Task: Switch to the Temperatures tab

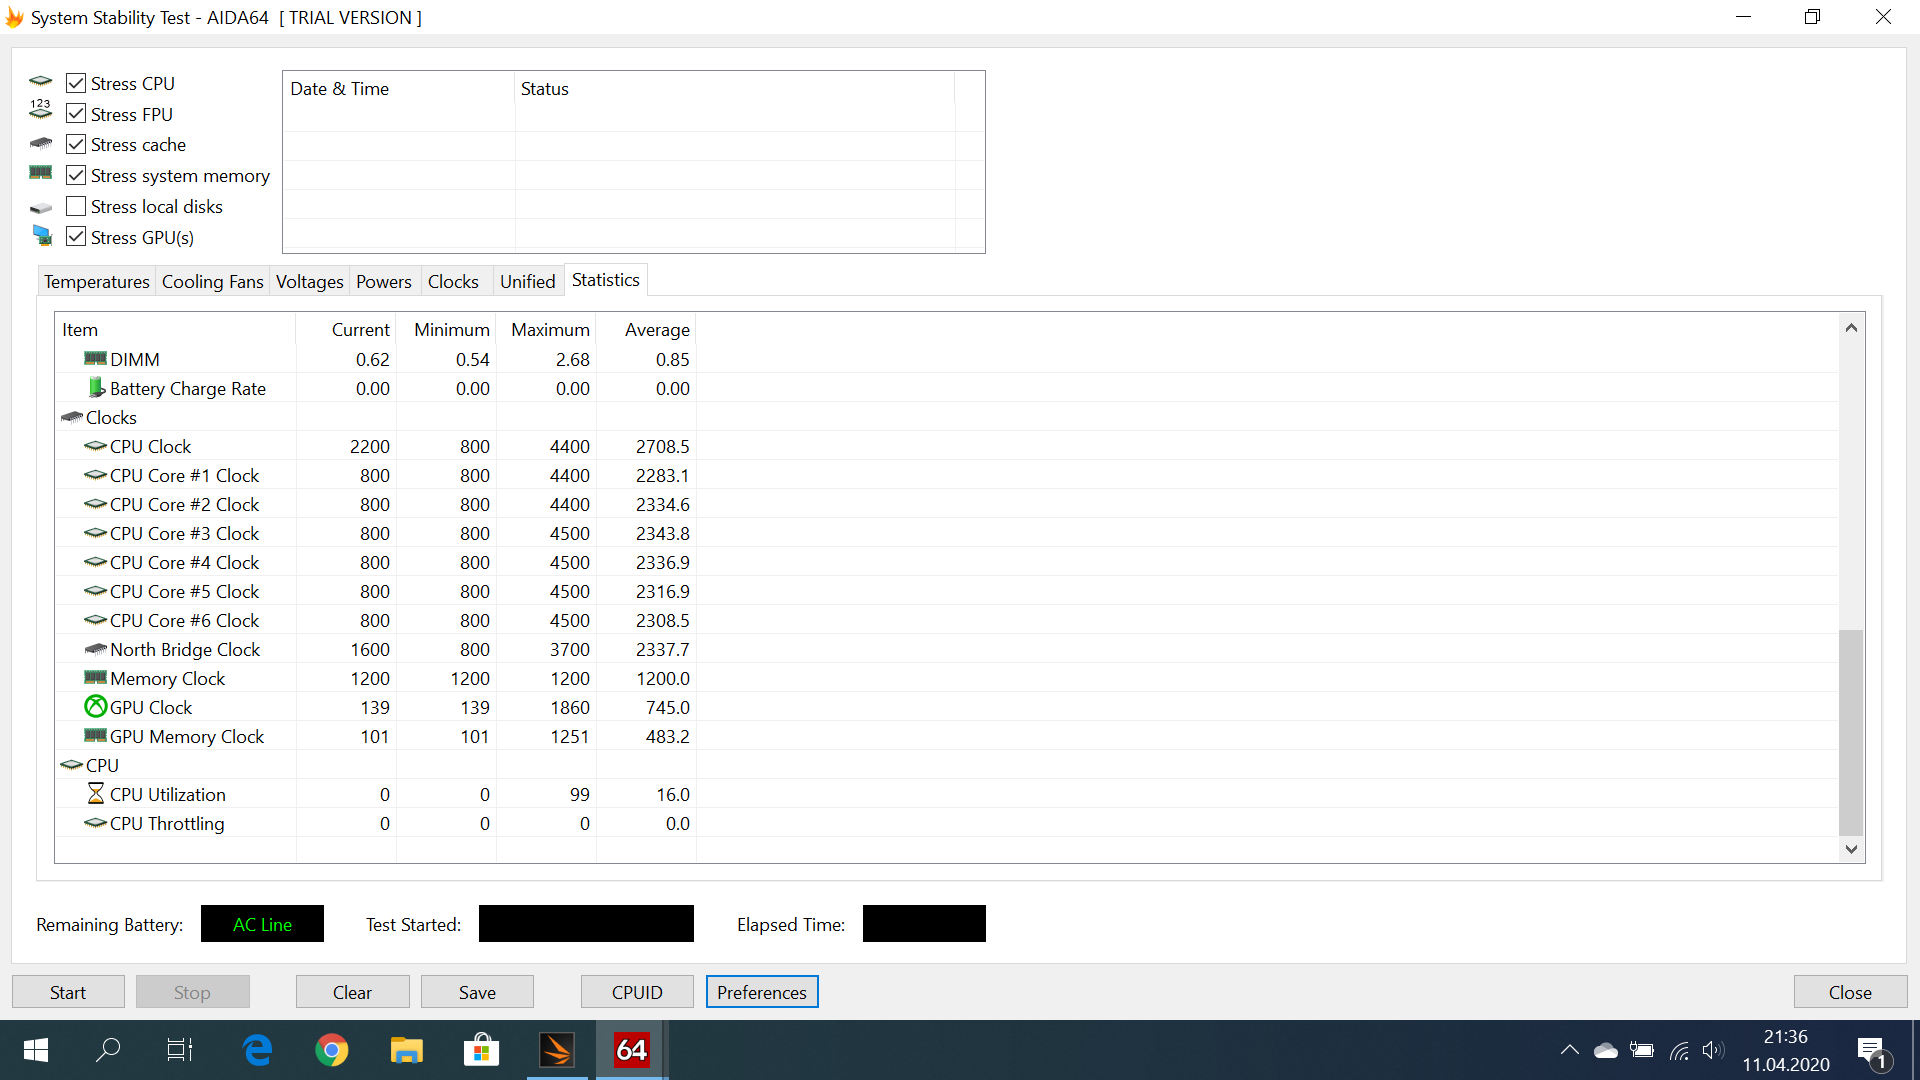Action: tap(96, 282)
